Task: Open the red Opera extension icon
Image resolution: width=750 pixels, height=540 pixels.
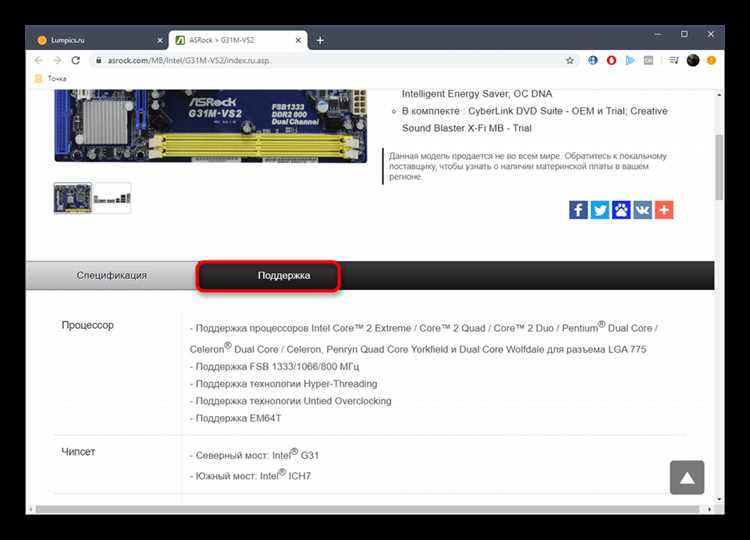Action: pos(611,60)
